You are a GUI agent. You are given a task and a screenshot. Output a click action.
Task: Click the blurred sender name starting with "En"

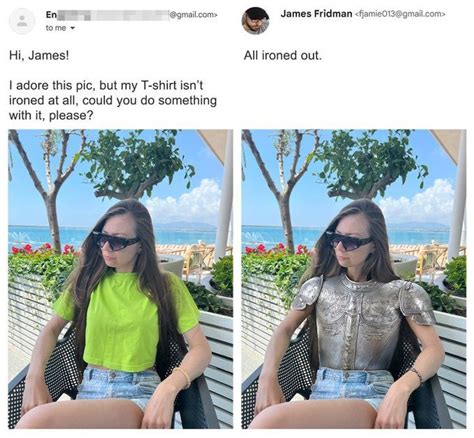tap(107, 15)
